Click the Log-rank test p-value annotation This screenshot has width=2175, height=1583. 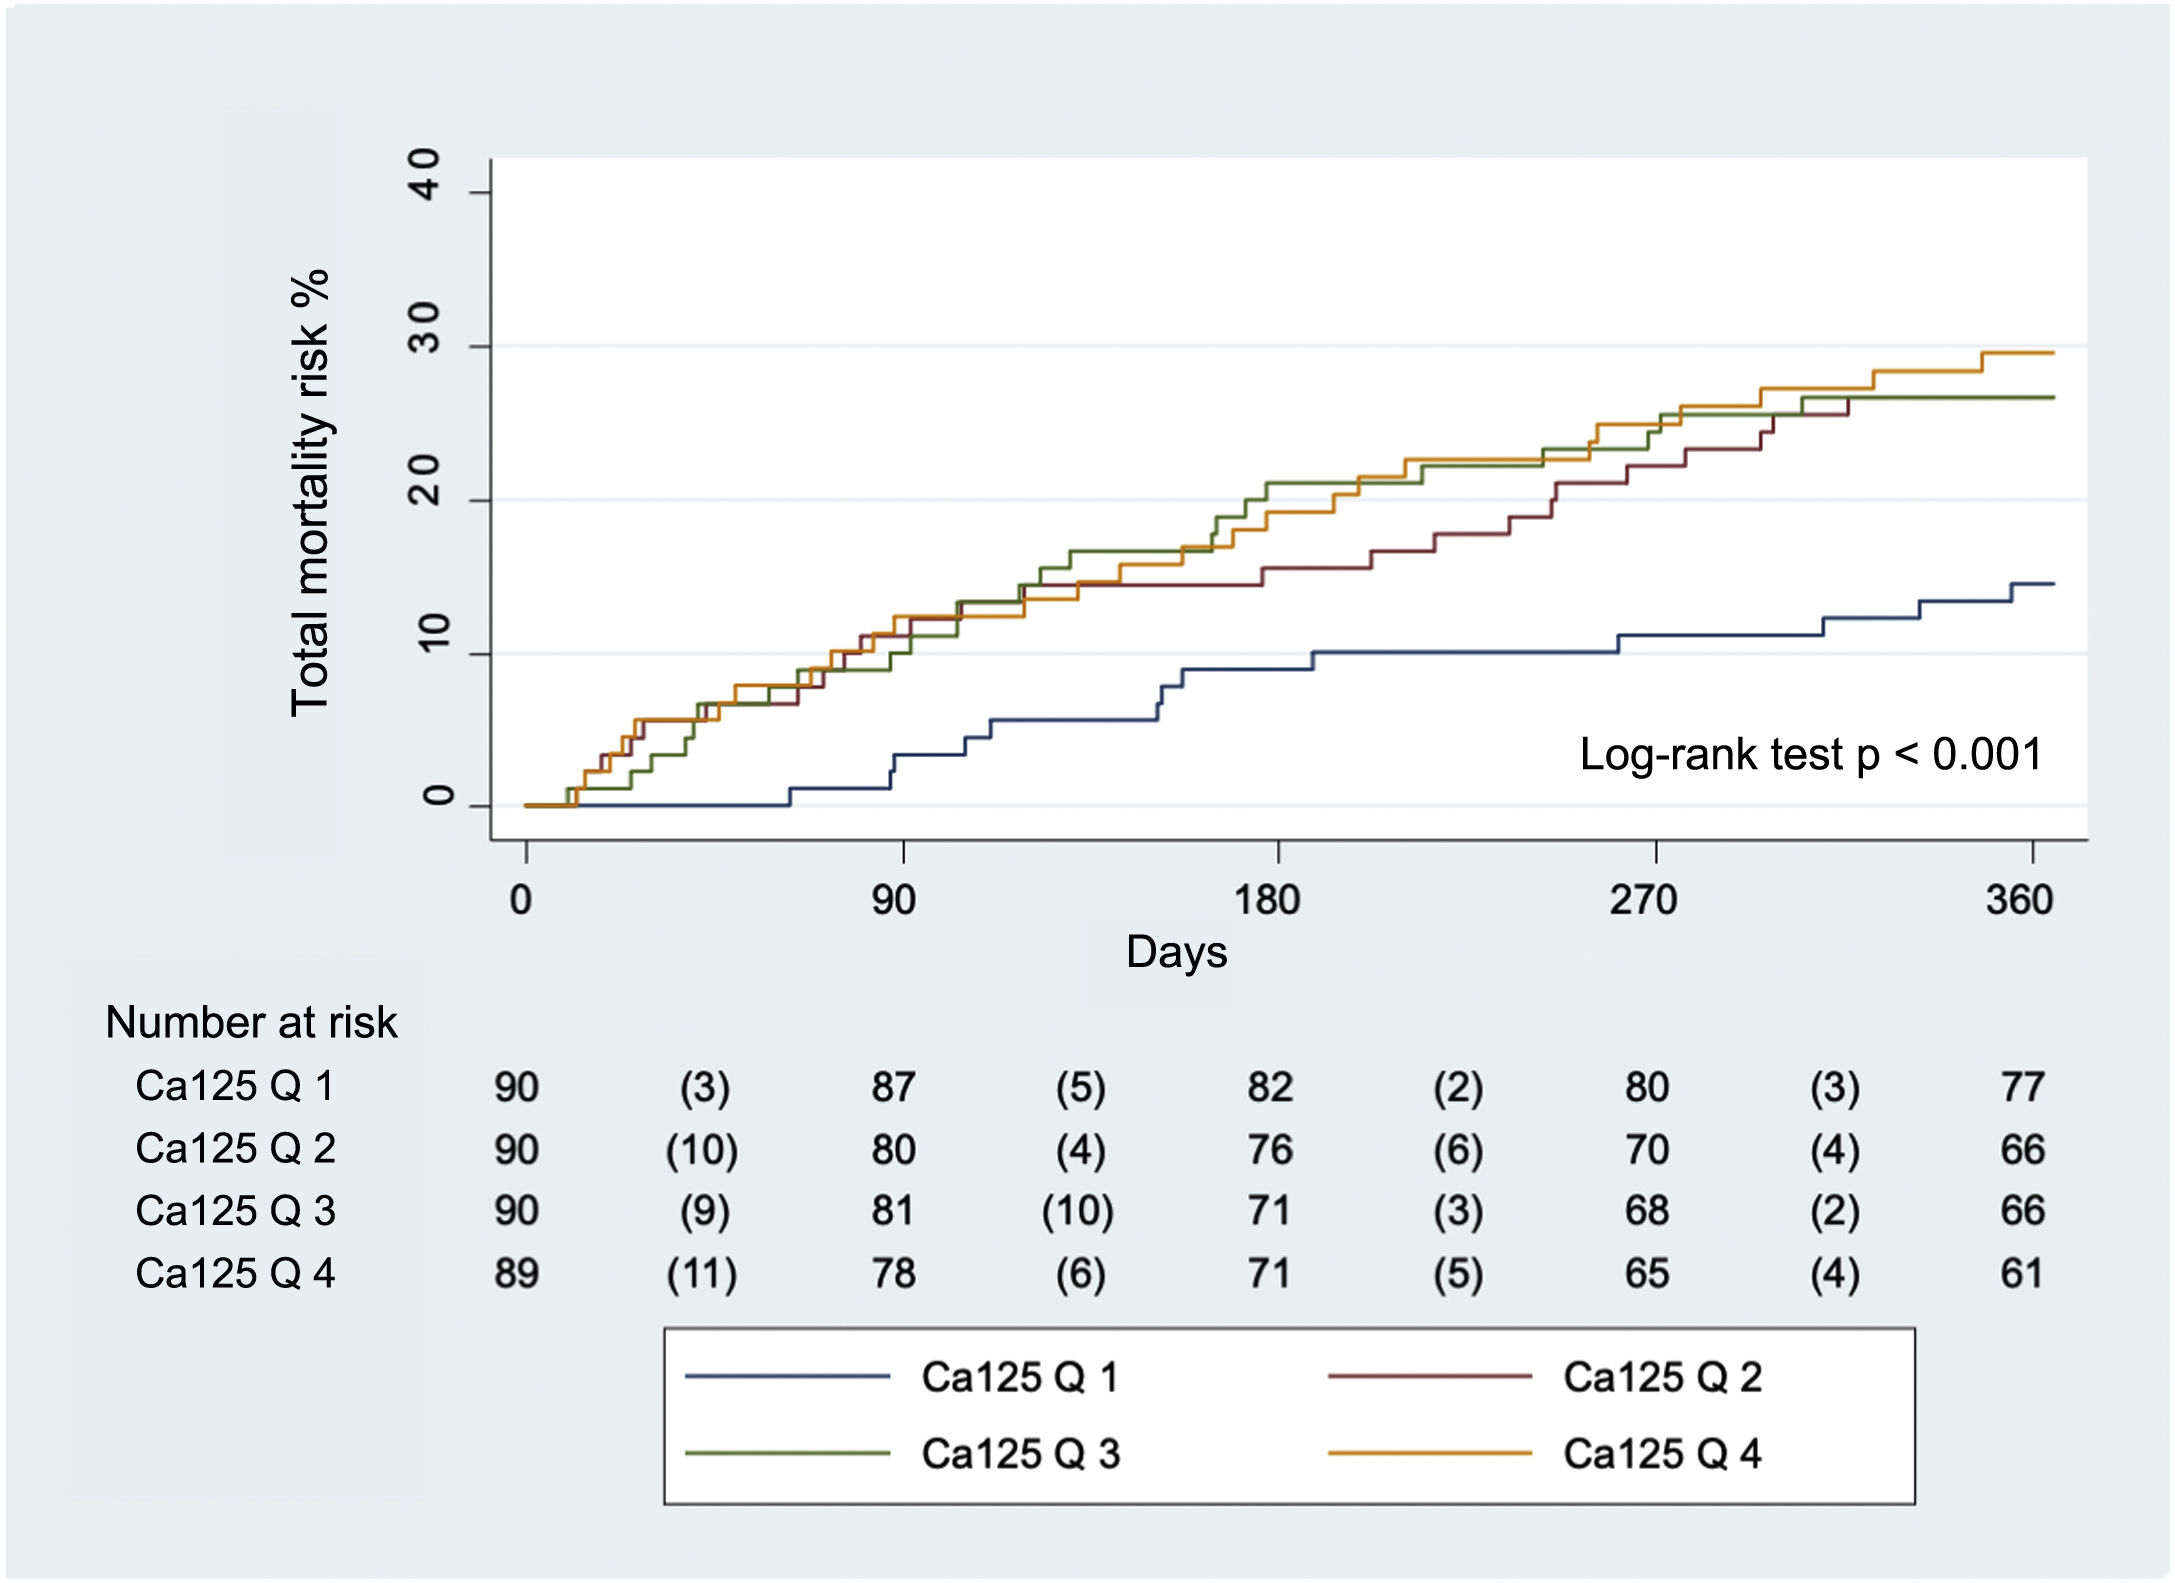(x=1810, y=754)
